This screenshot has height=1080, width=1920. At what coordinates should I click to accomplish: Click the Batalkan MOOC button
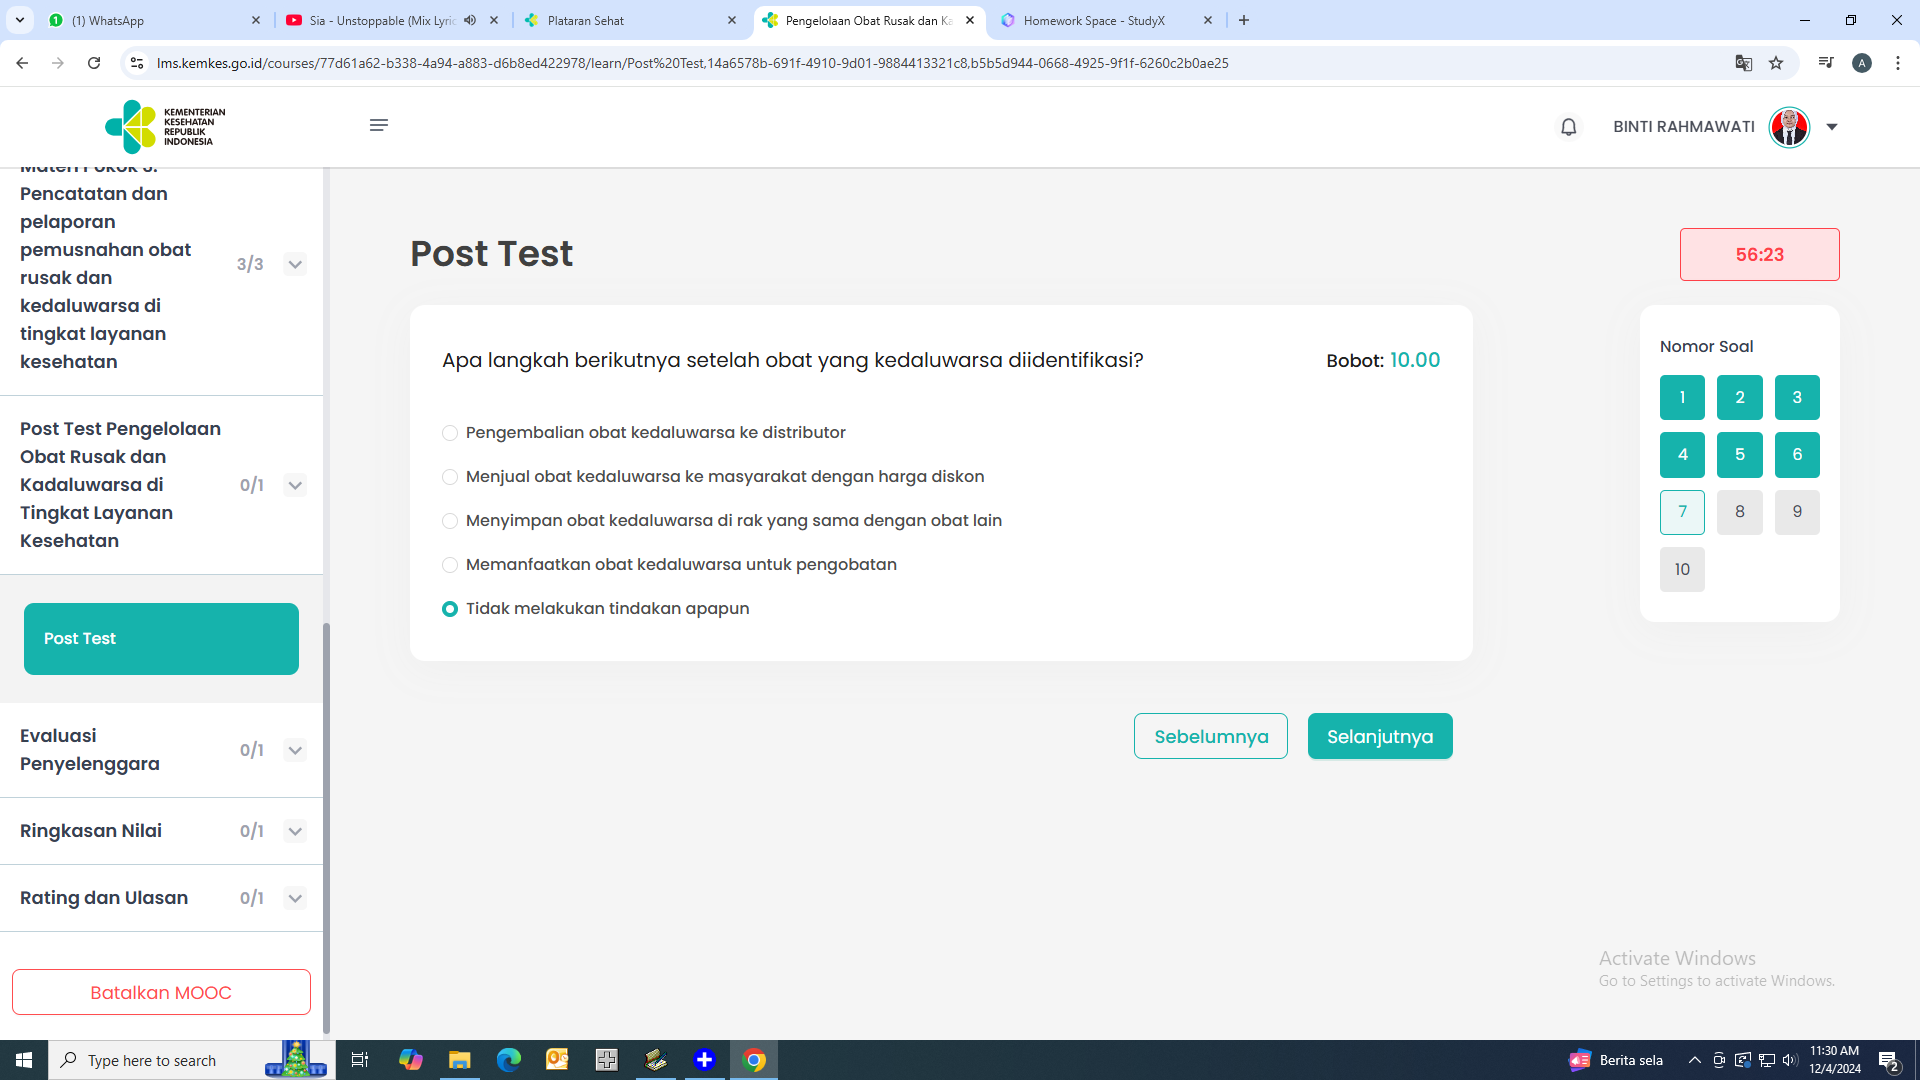(161, 993)
